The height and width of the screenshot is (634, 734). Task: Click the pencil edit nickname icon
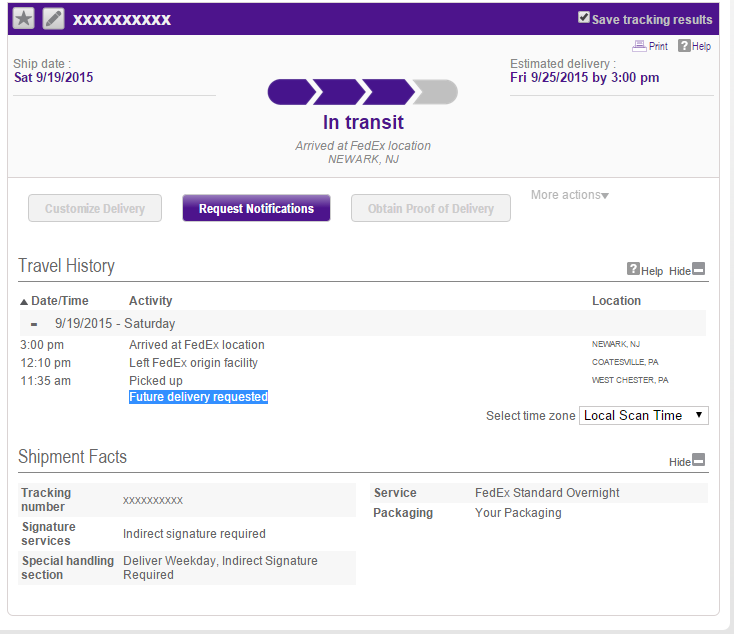point(53,19)
